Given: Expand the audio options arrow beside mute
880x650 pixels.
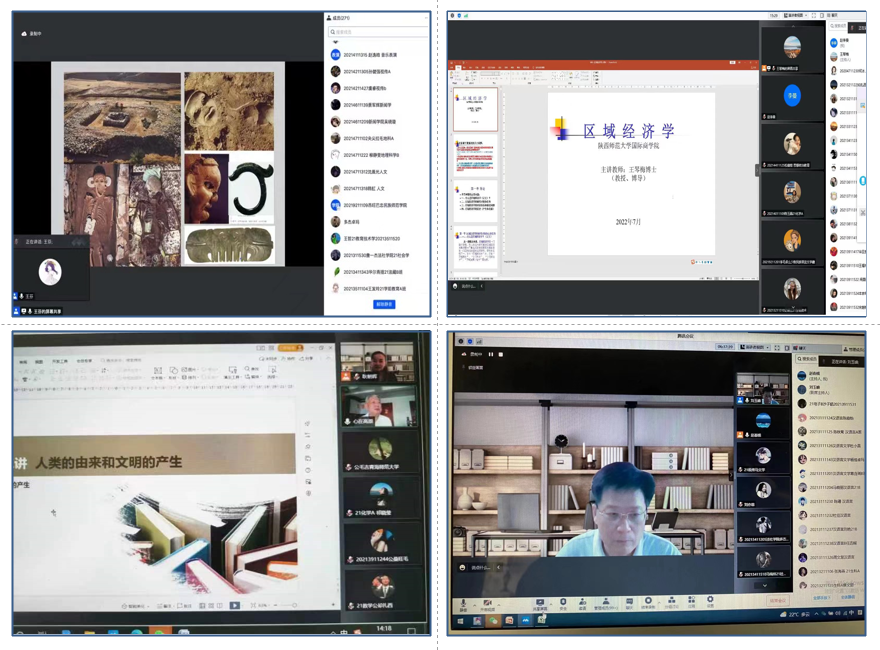Looking at the screenshot, I should point(472,602).
